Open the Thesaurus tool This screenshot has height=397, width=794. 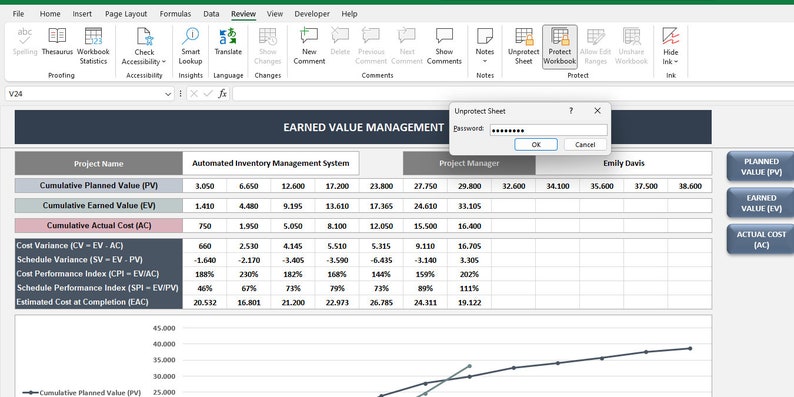tap(57, 42)
